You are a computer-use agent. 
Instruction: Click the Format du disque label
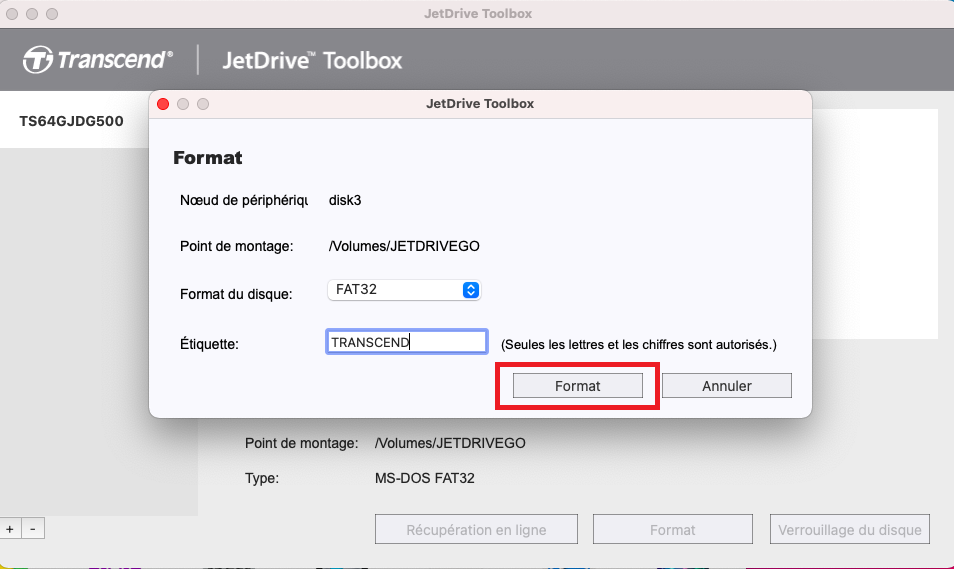(236, 294)
